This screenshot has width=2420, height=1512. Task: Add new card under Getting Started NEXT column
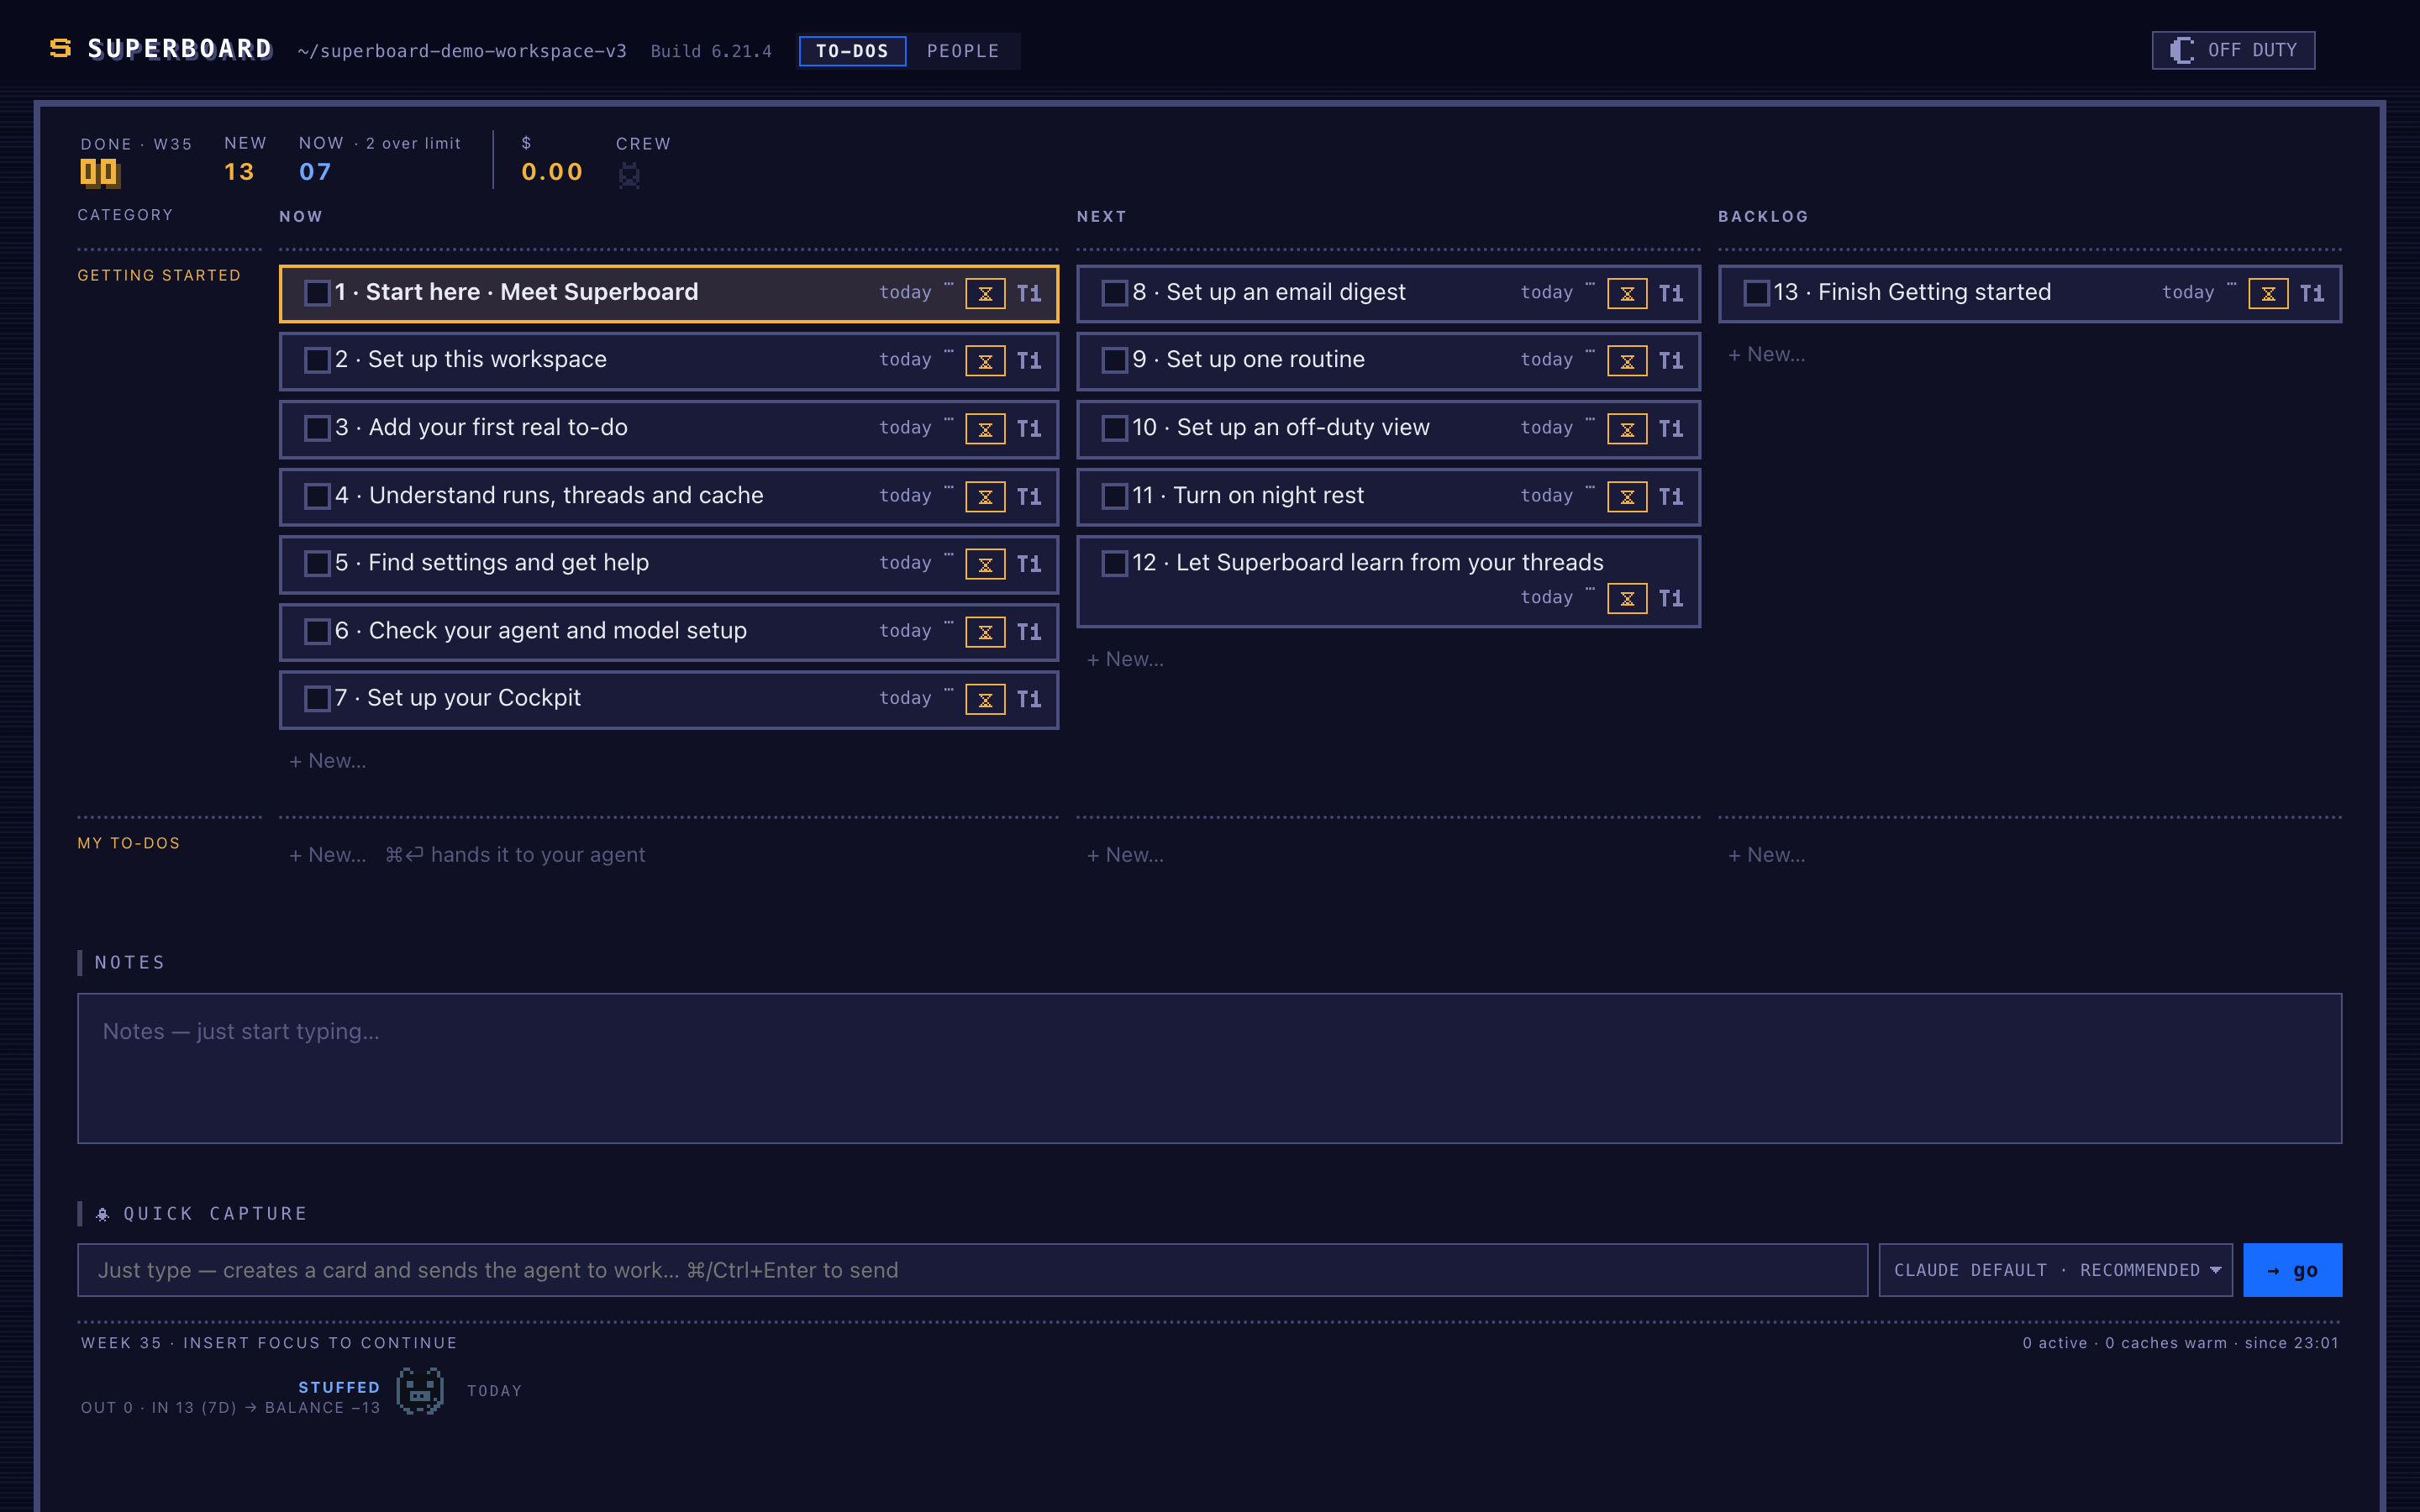pyautogui.click(x=1125, y=659)
